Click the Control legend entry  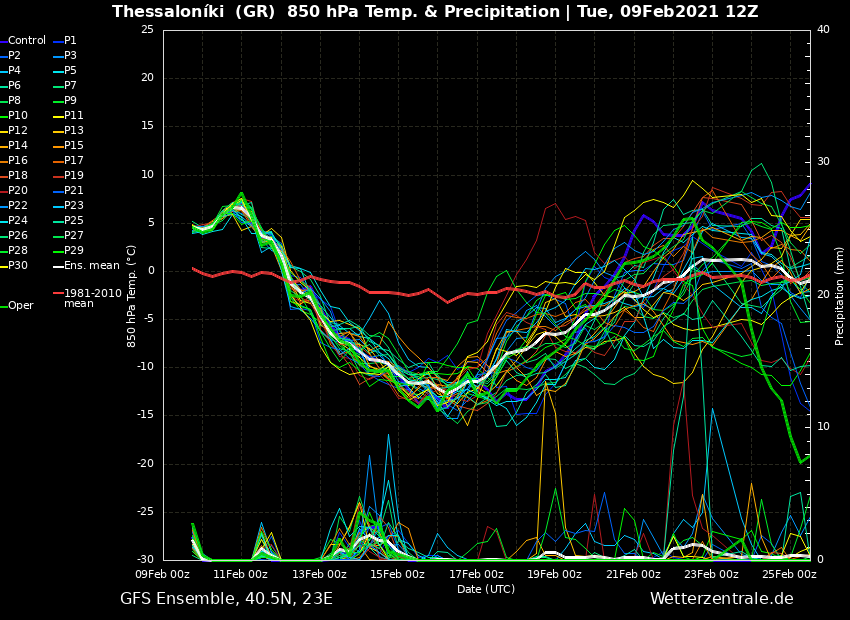[x=27, y=41]
